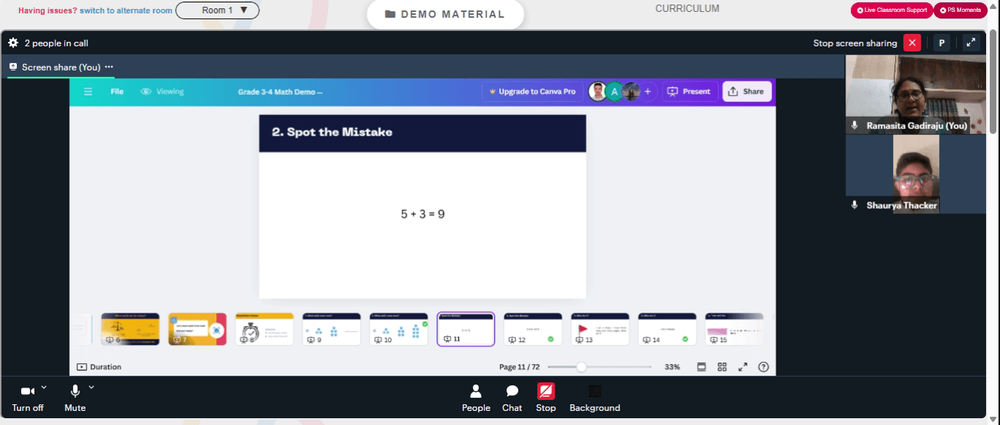The width and height of the screenshot is (1000, 425).
Task: Select slide thumbnail 10
Action: 399,329
